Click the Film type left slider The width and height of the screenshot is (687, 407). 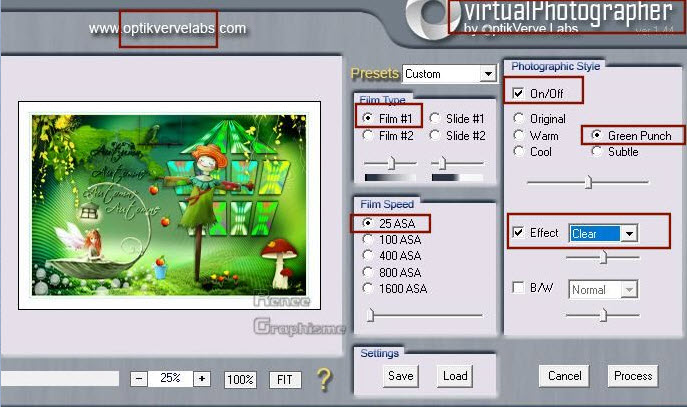click(x=390, y=163)
